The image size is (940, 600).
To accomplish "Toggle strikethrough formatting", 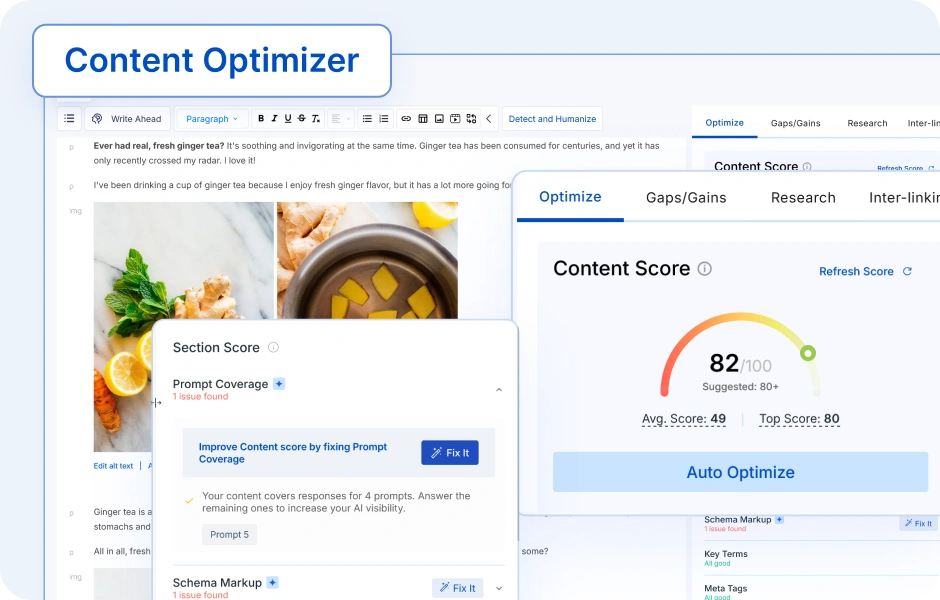I will (x=302, y=119).
